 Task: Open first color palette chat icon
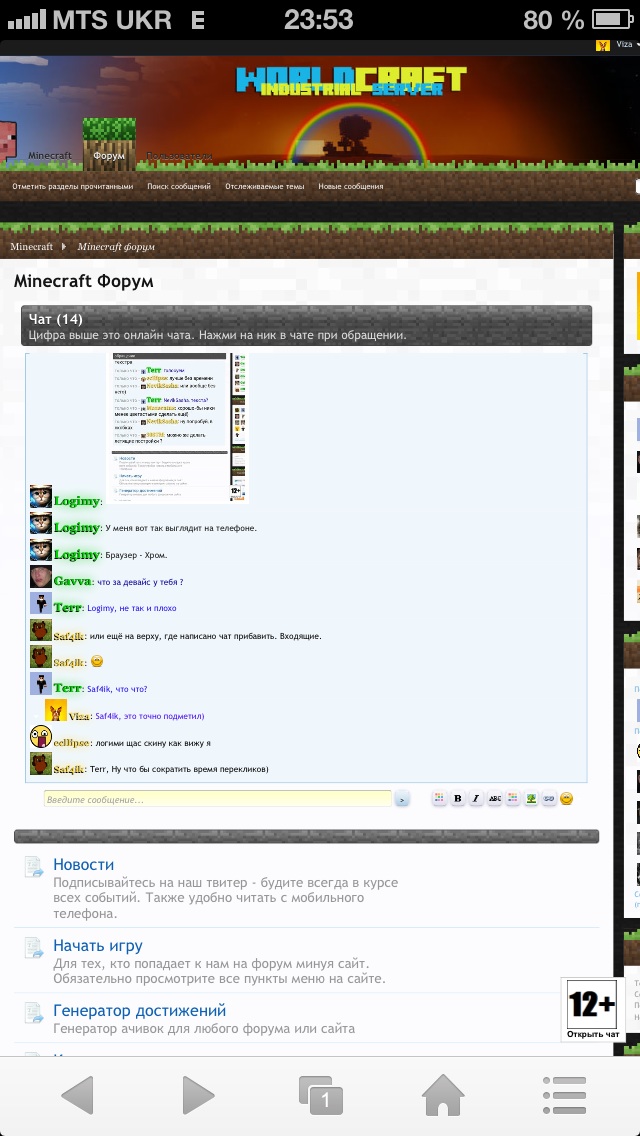[x=439, y=798]
